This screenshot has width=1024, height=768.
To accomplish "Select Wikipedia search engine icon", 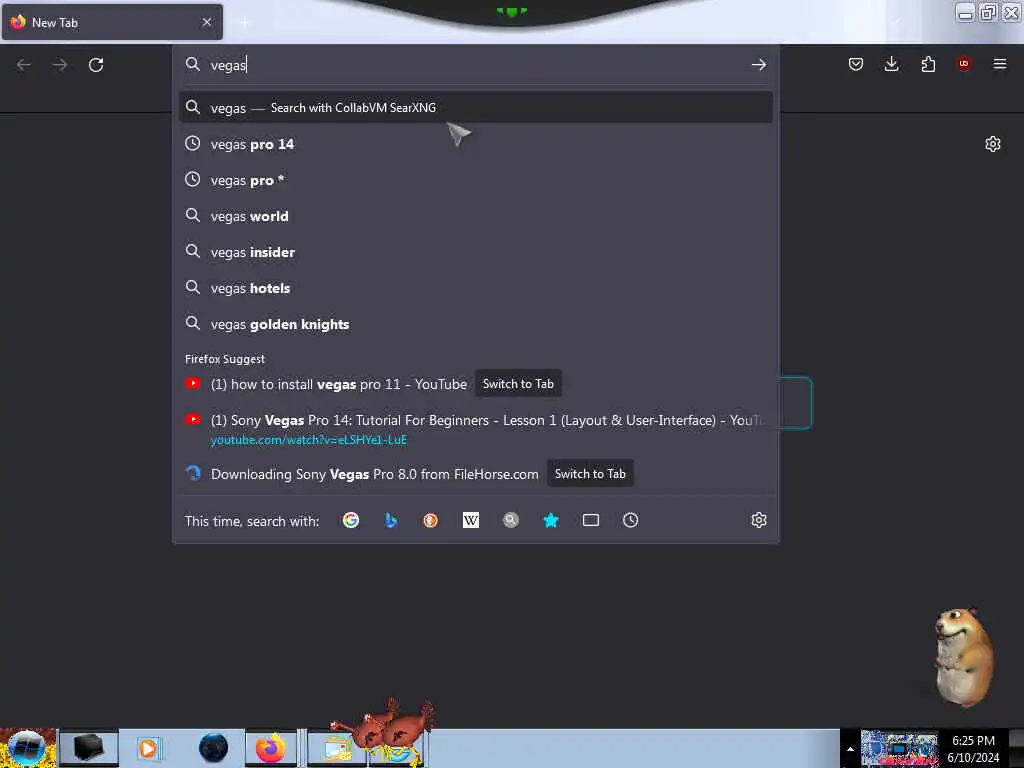I will coord(470,520).
